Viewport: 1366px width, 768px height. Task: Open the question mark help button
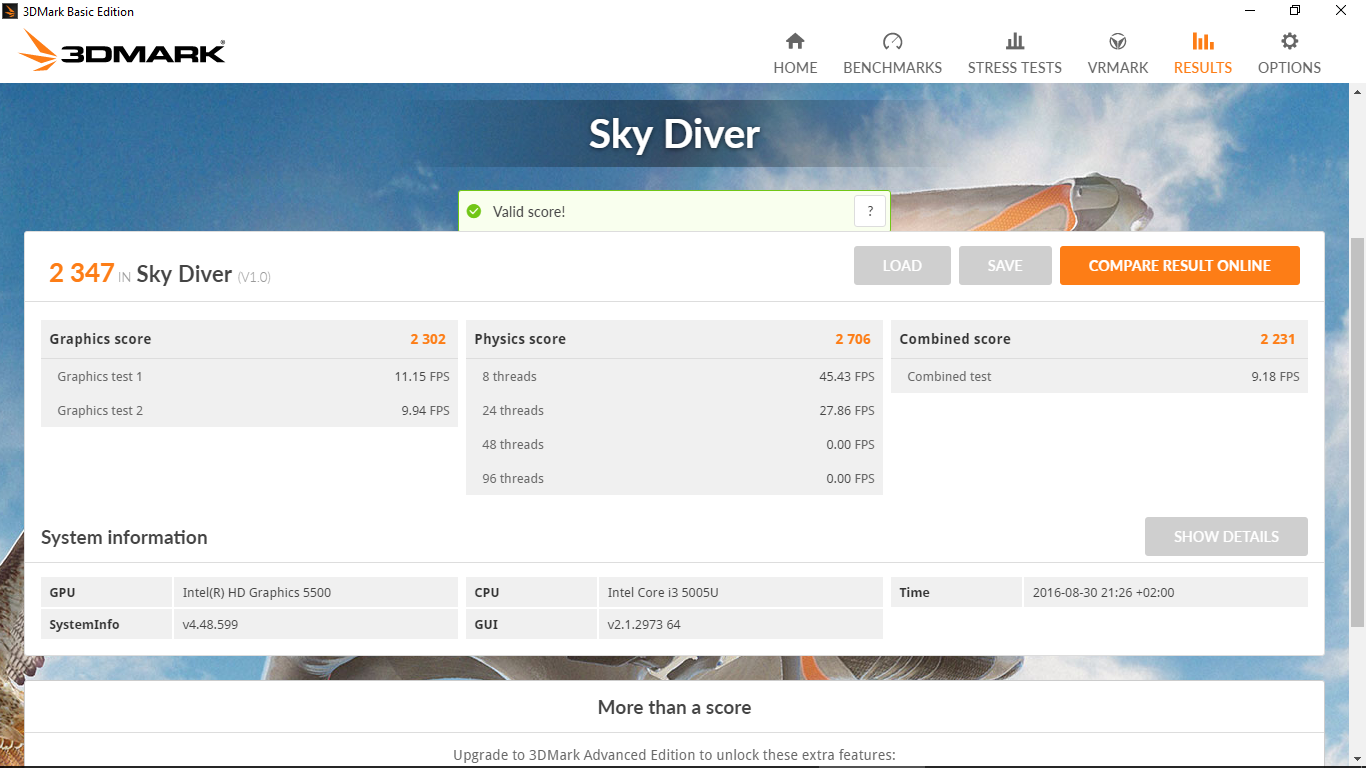(x=869, y=211)
